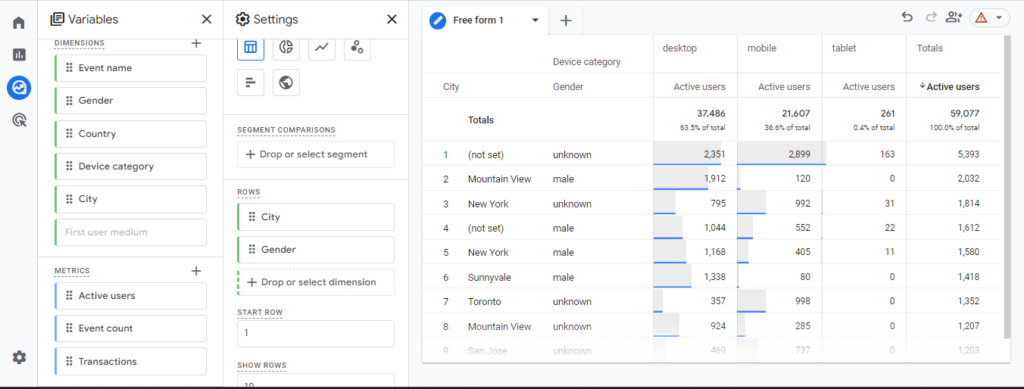1024x389 pixels.
Task: Click the Sunnyvale city cell
Action: point(489,277)
